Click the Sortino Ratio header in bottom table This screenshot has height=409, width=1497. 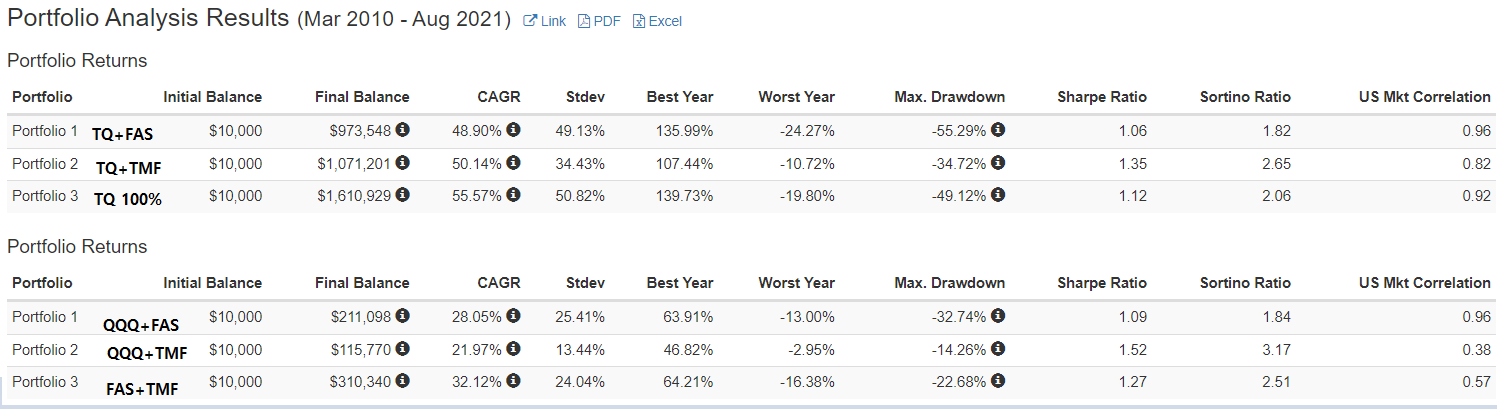click(1245, 283)
